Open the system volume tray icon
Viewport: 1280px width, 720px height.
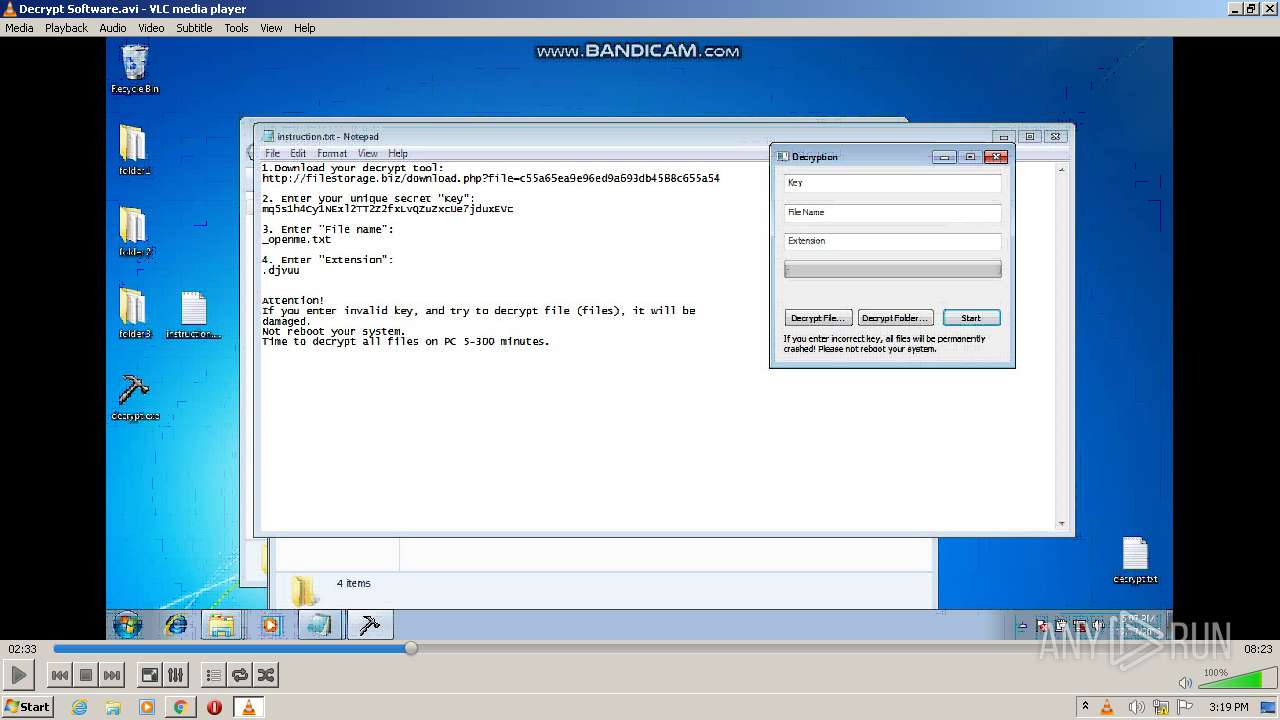coord(1135,707)
